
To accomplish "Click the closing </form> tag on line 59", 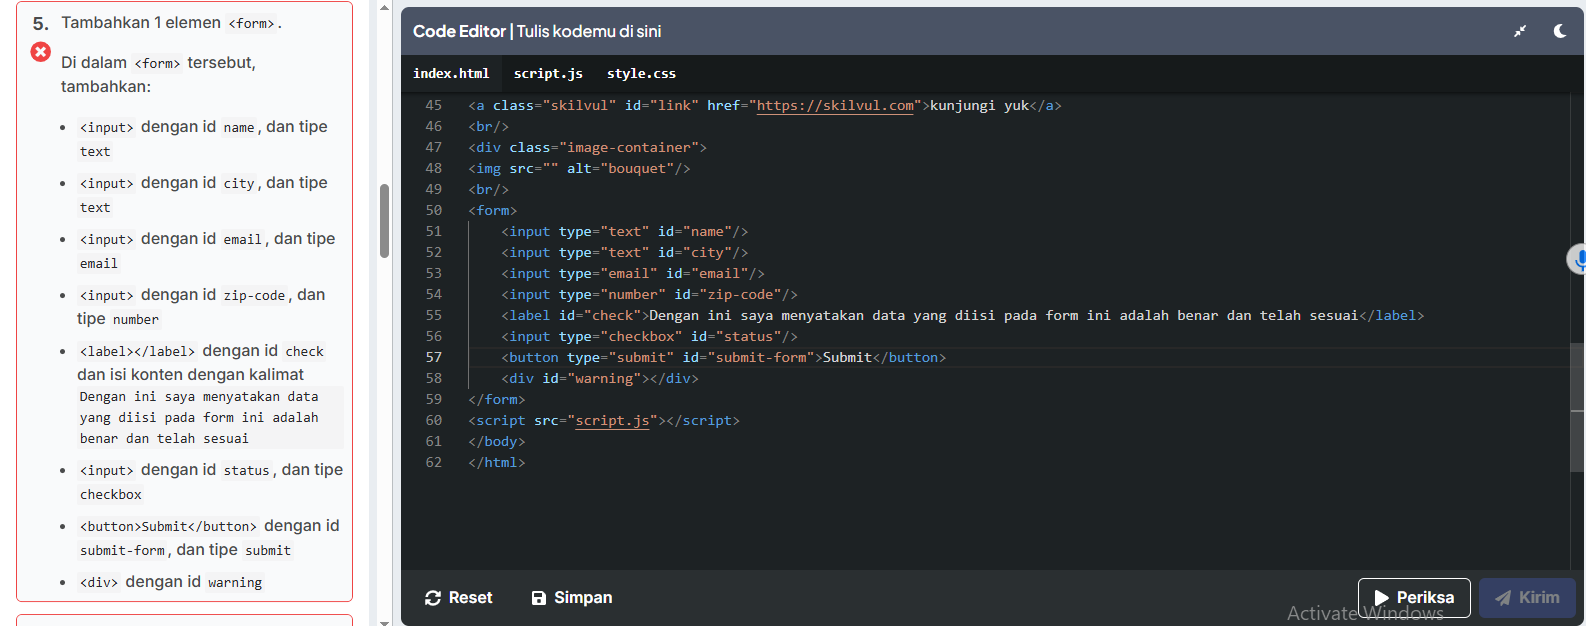I will [497, 399].
